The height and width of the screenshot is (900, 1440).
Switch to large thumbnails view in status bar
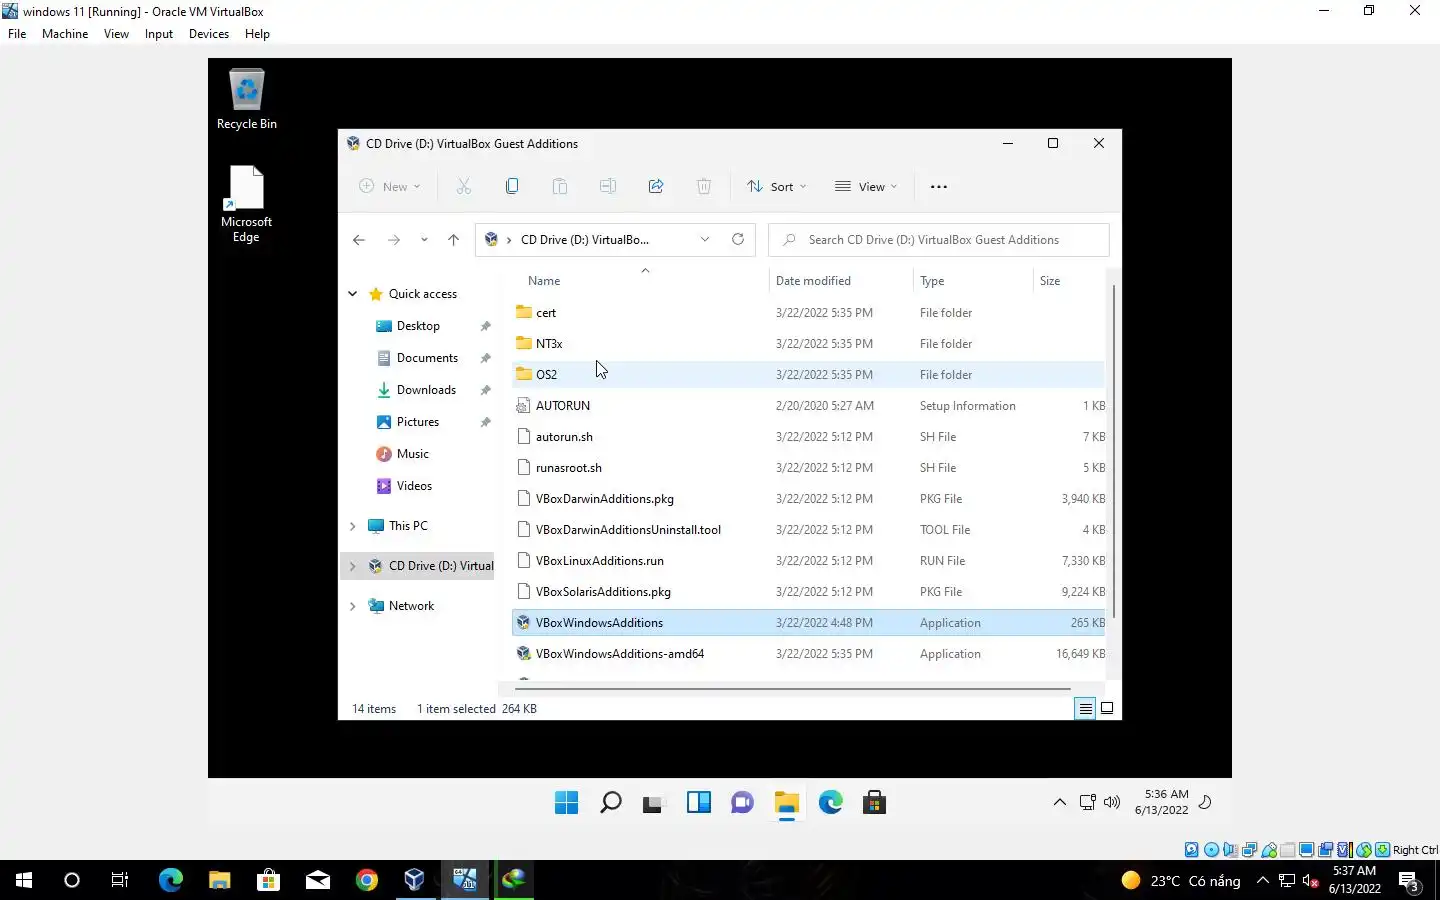(1107, 708)
